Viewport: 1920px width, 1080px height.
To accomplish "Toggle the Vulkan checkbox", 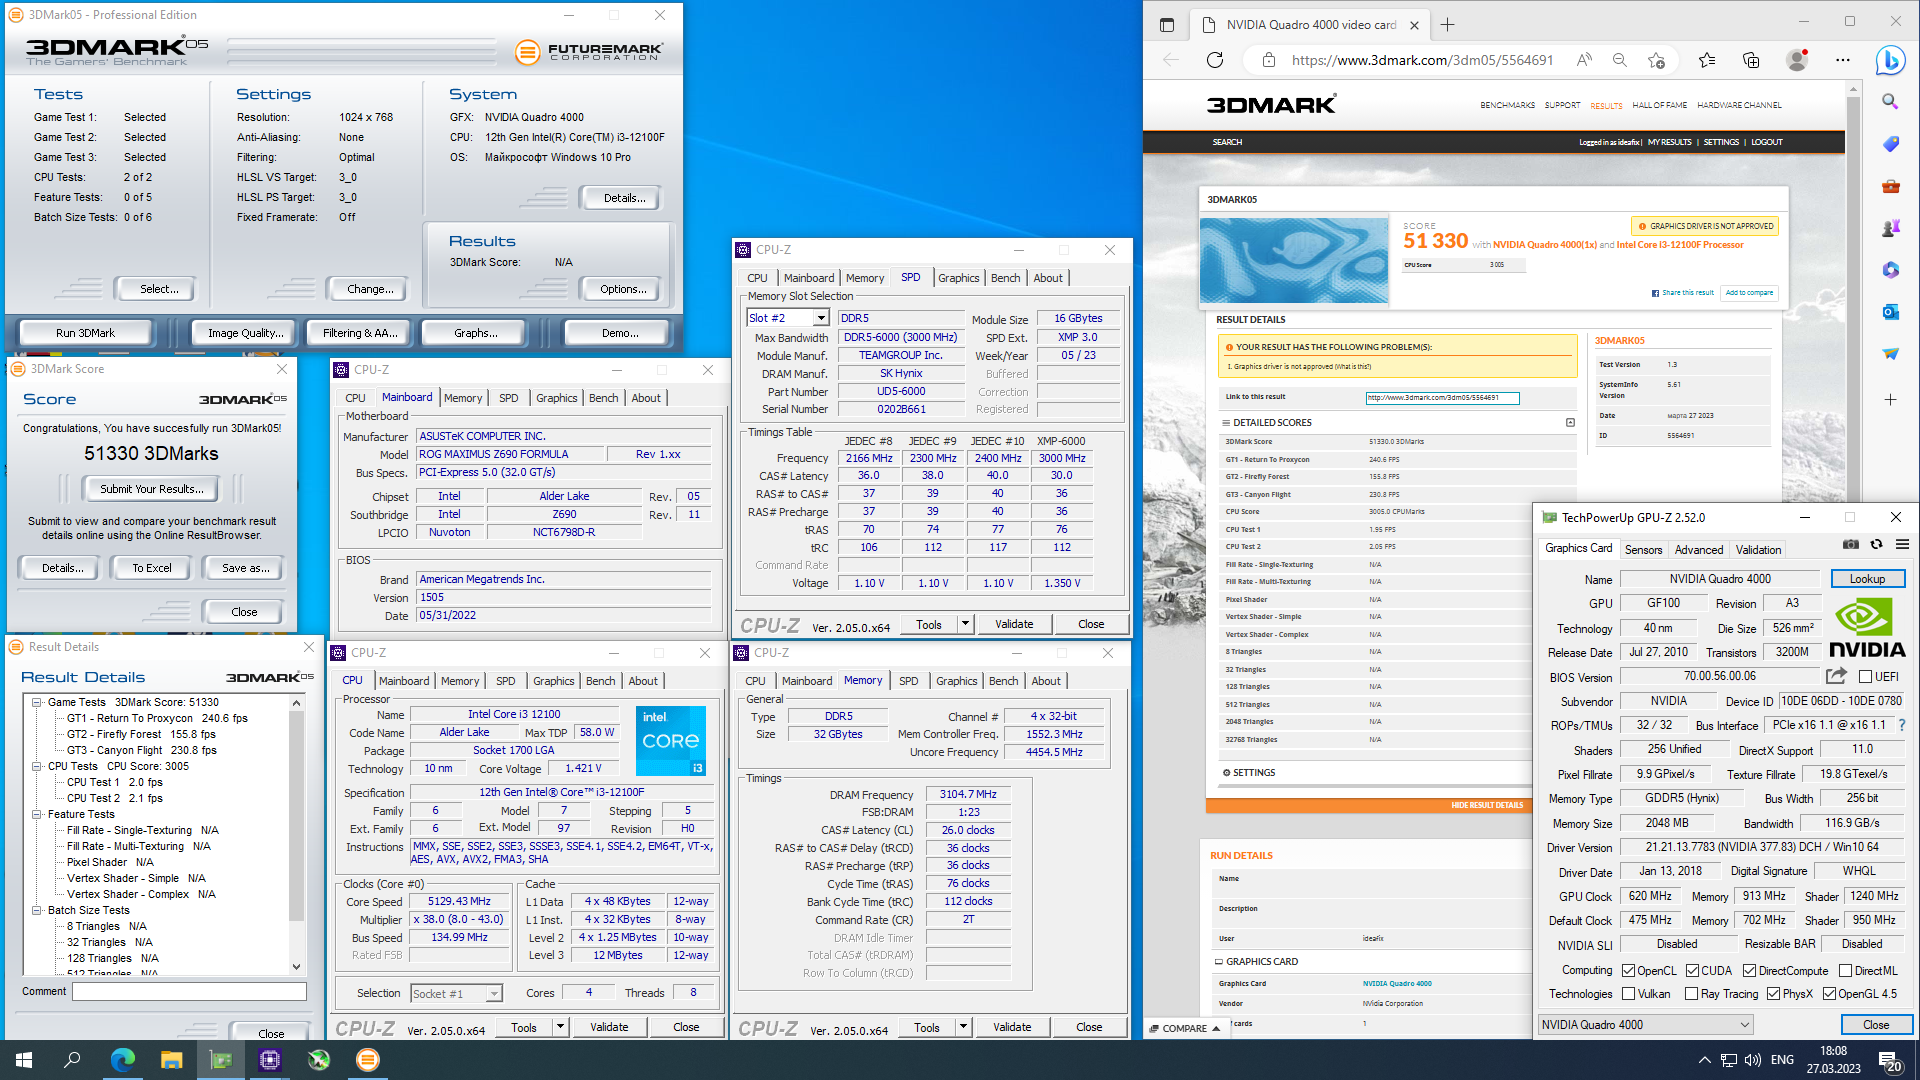I will [x=1628, y=994].
